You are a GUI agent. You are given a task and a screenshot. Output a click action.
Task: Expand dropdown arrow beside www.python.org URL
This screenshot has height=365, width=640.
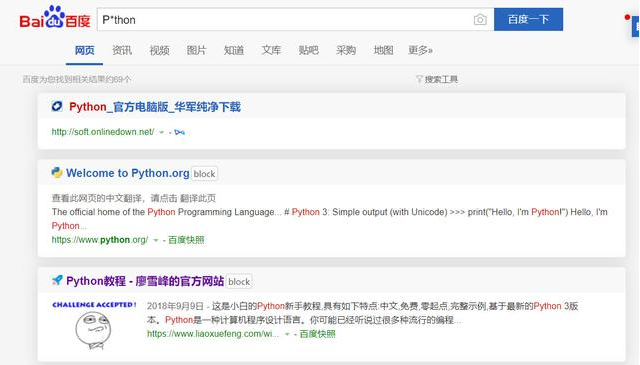(156, 240)
